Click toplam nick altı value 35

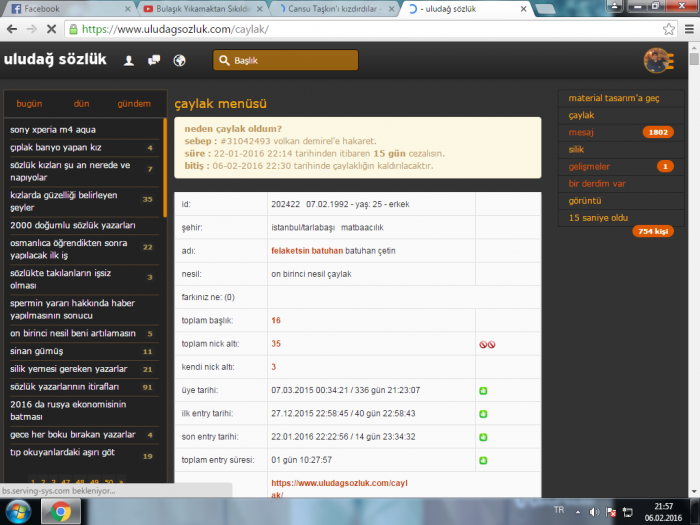coord(276,344)
